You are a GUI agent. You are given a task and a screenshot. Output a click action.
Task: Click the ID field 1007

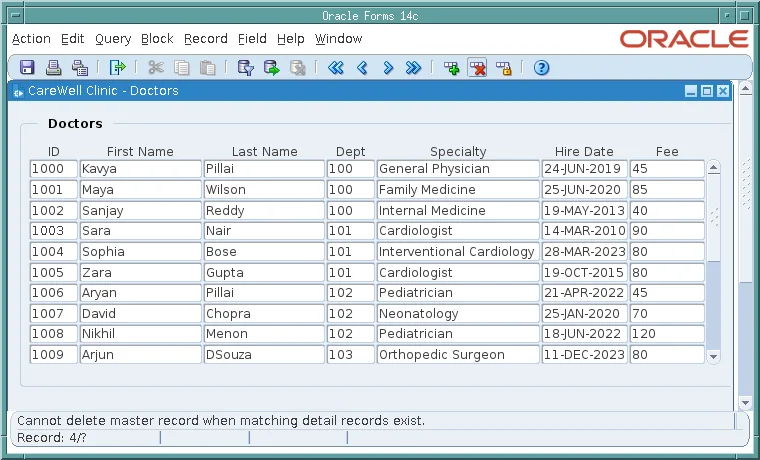[x=53, y=314]
